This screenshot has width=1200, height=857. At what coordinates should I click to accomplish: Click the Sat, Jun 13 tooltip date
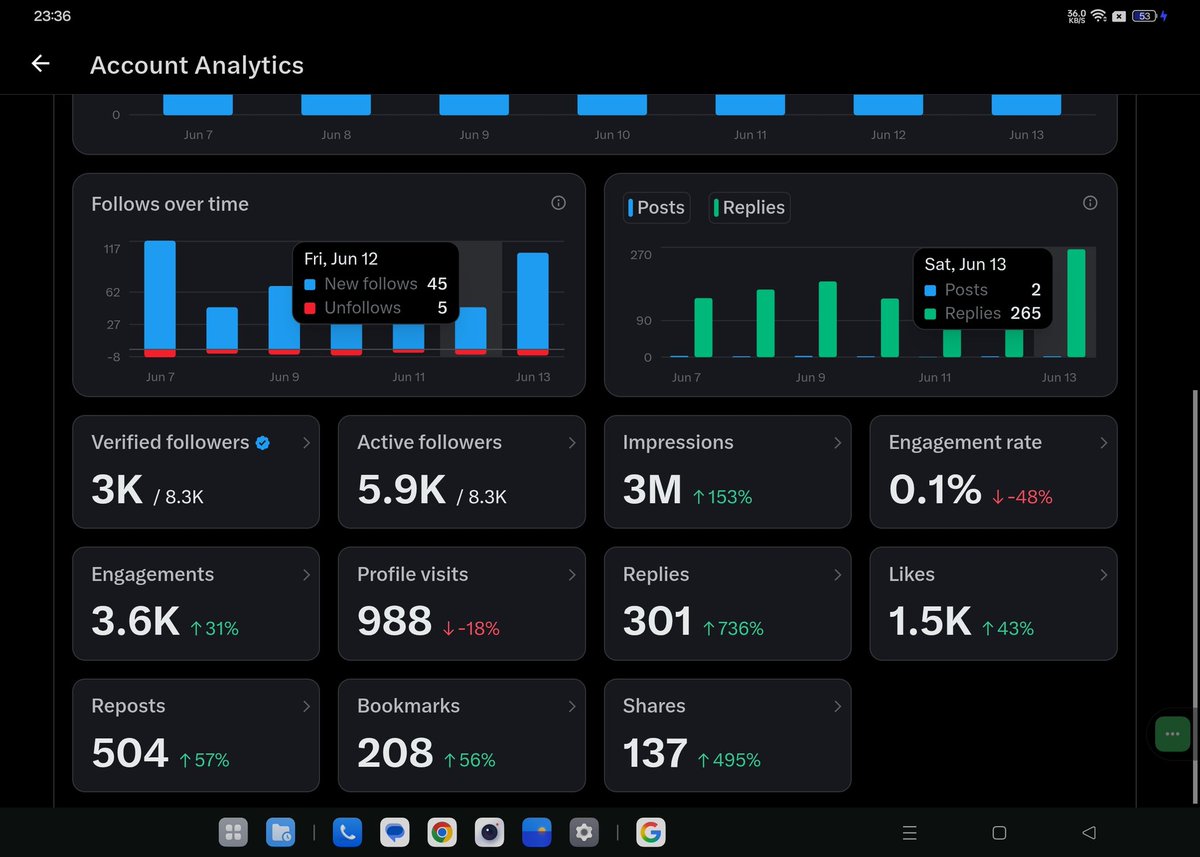click(x=965, y=264)
